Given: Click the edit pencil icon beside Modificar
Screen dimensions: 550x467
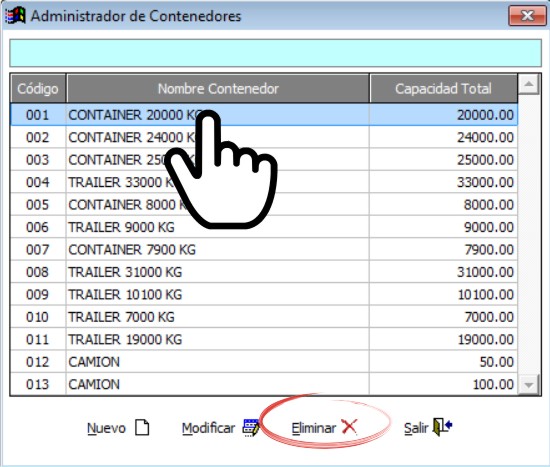Looking at the screenshot, I should pos(251,427).
